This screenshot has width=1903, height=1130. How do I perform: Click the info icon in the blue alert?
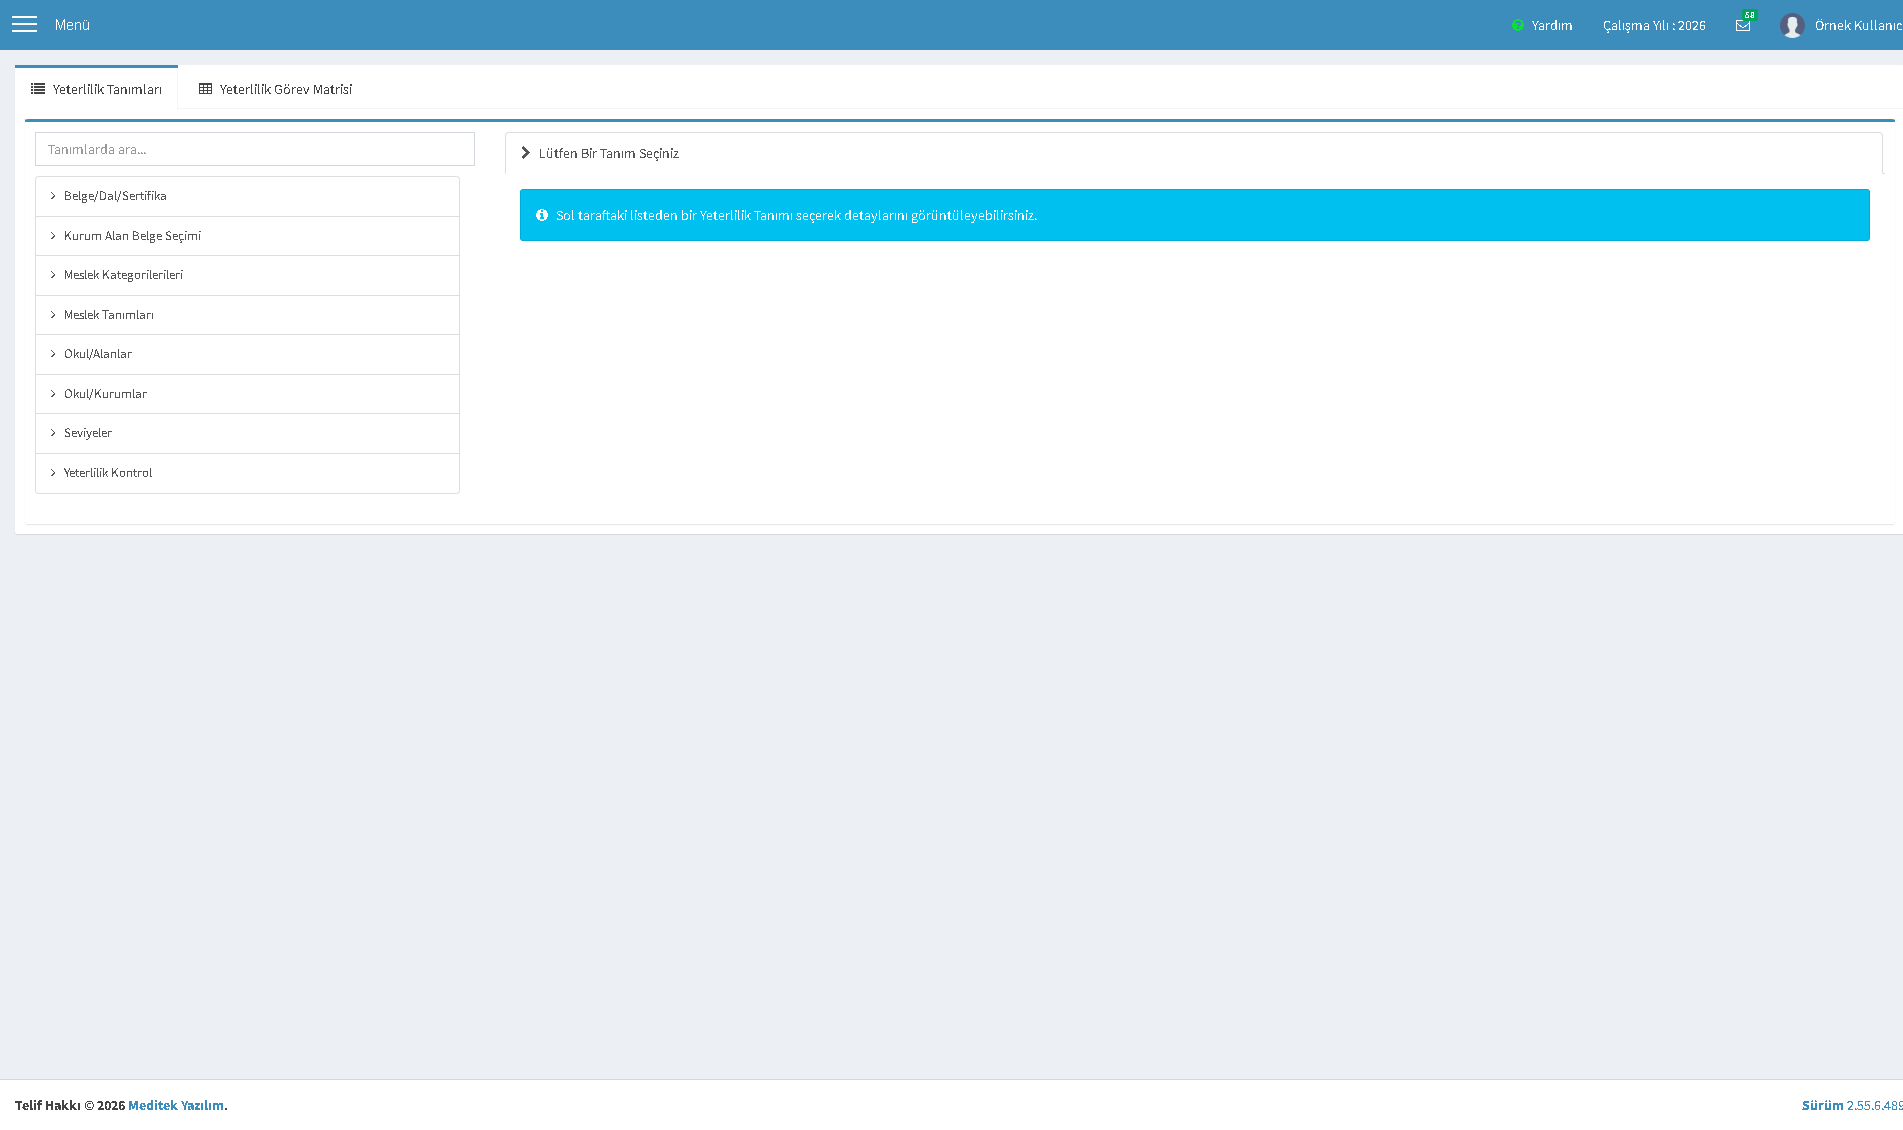click(x=542, y=215)
